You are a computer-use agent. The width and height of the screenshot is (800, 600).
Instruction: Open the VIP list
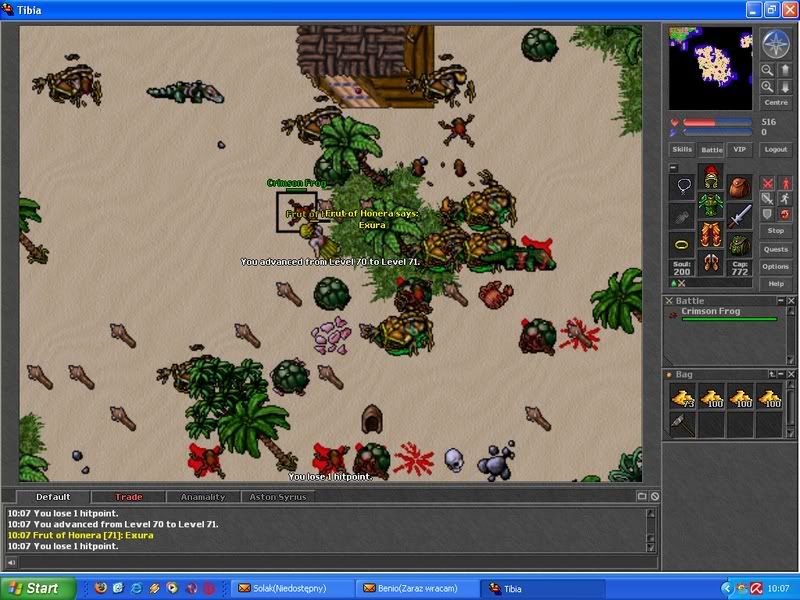coord(739,149)
